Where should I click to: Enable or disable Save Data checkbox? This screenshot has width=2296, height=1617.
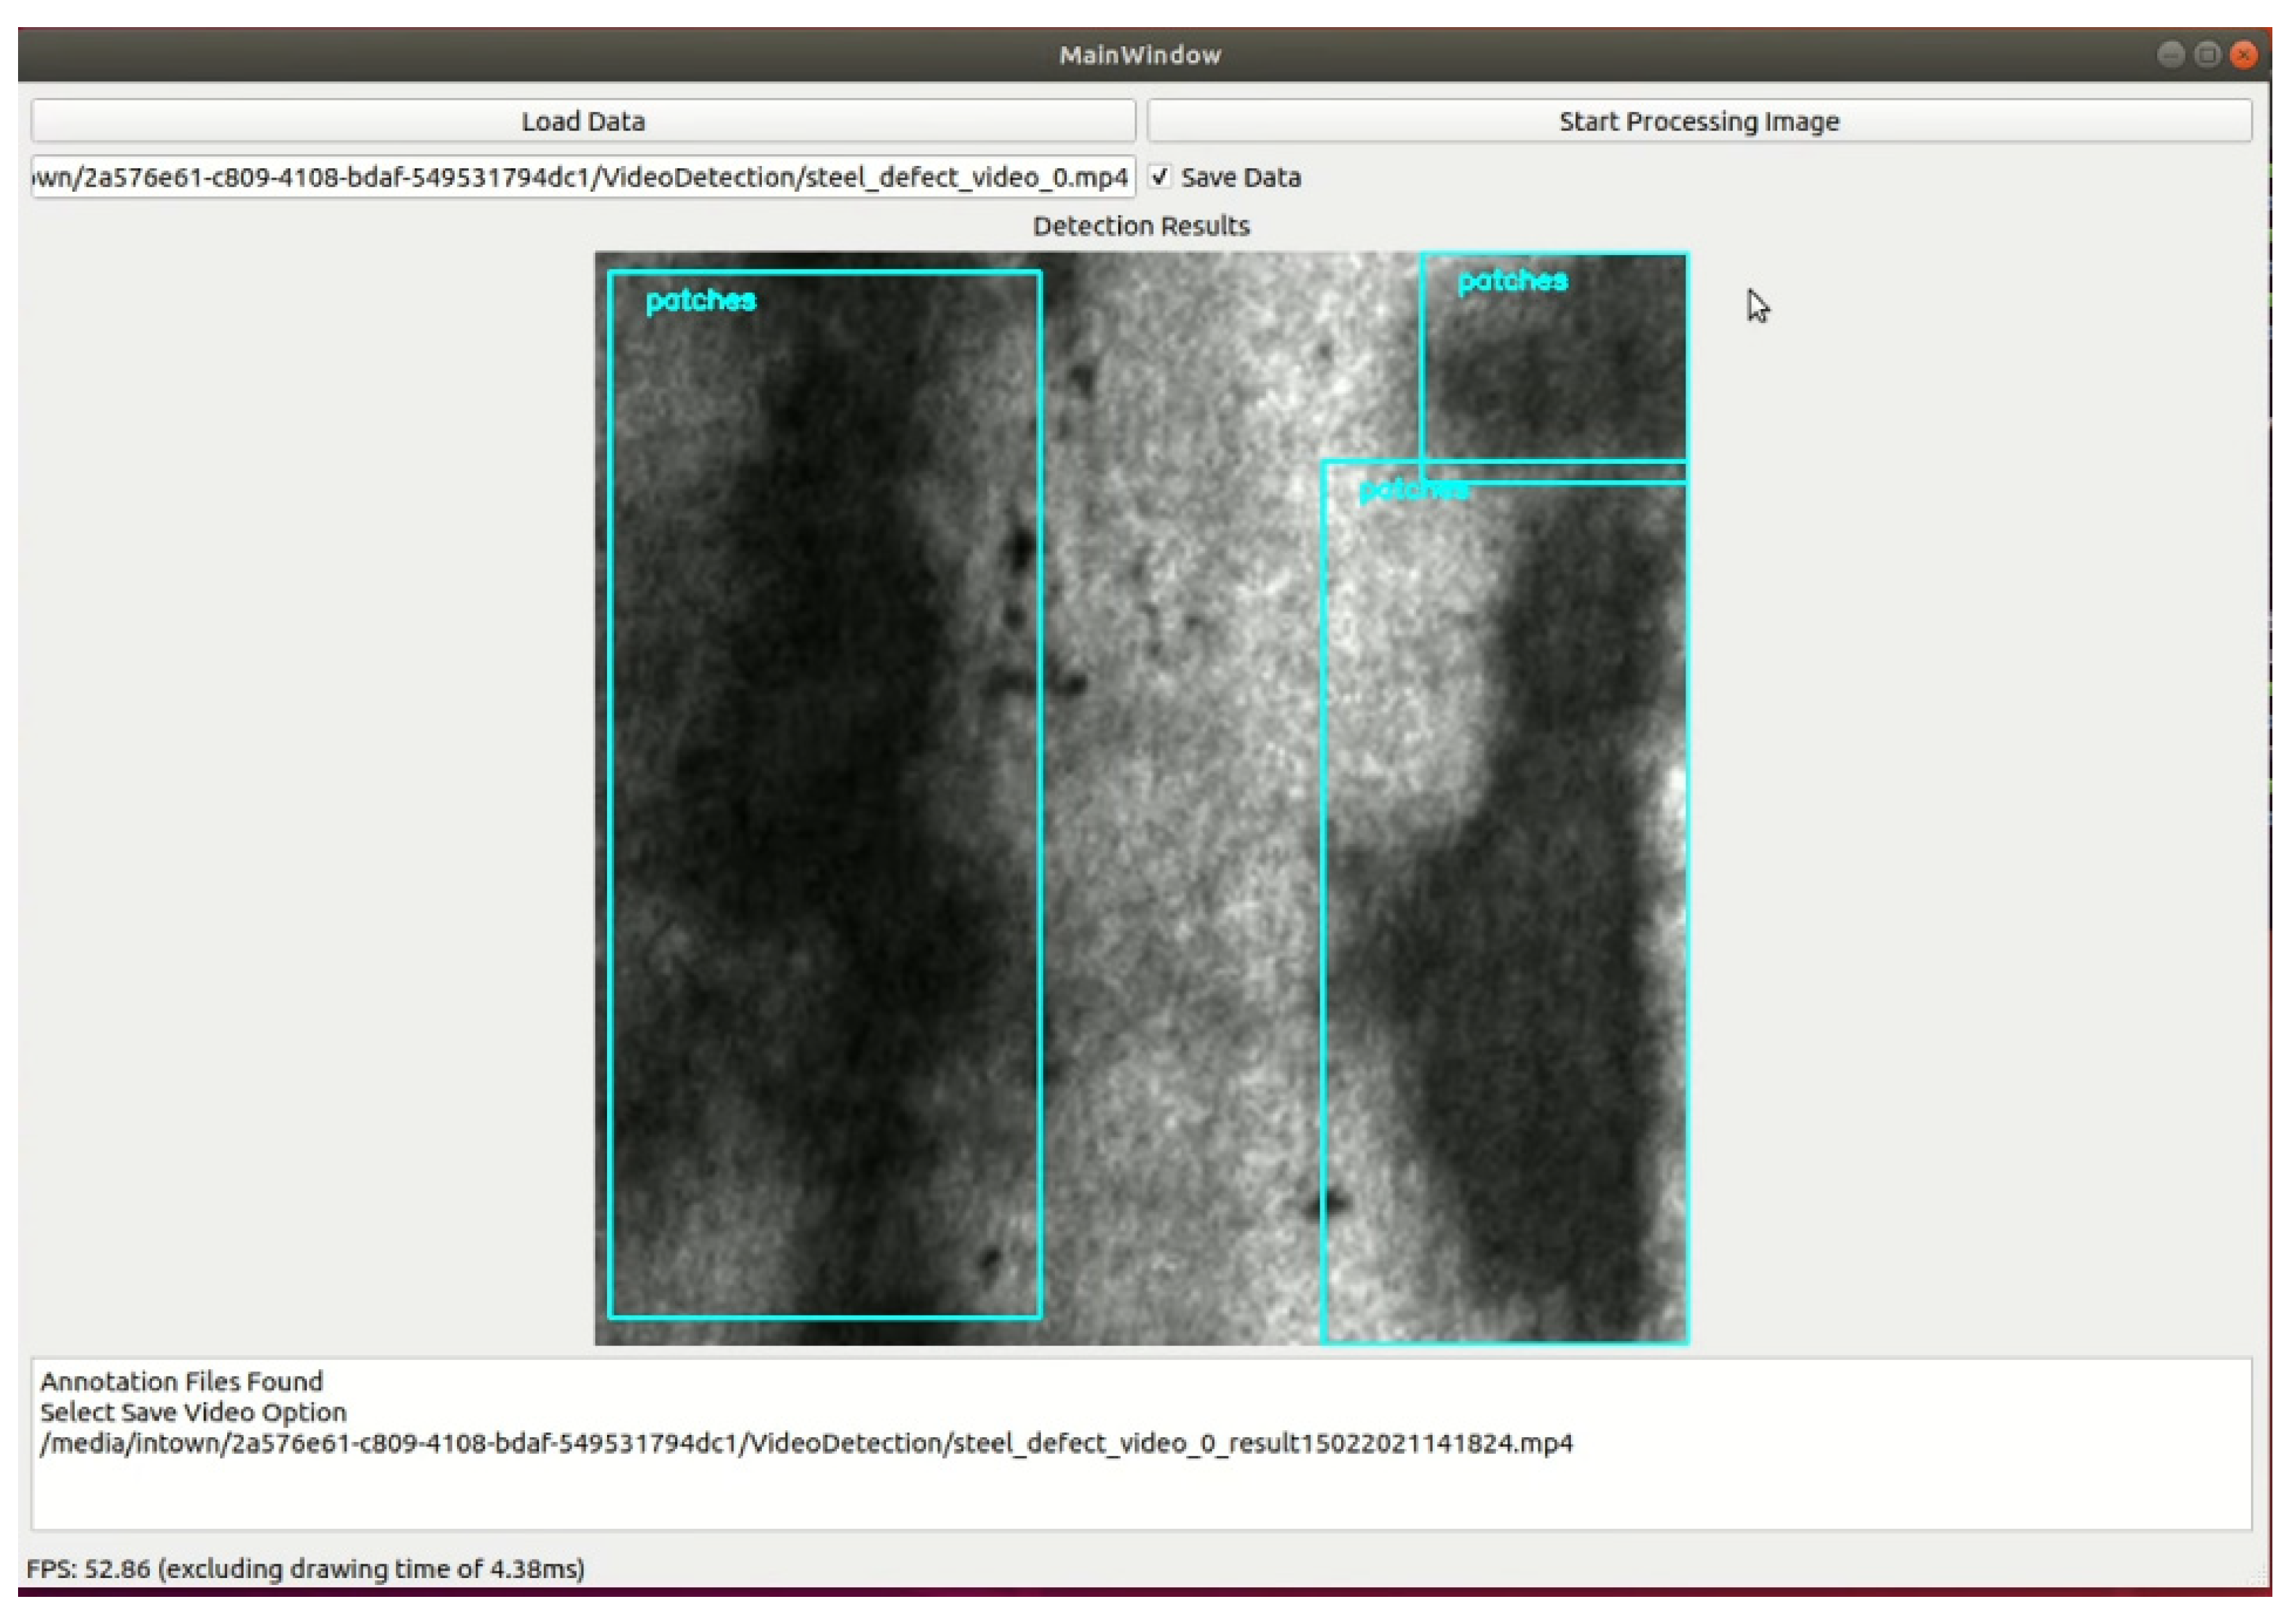[x=1159, y=177]
